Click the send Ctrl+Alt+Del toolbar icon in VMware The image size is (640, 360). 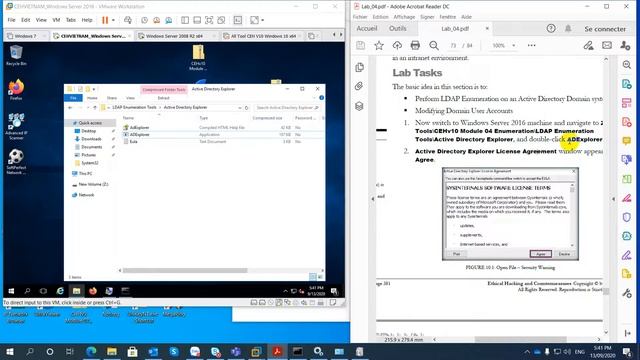click(x=128, y=20)
